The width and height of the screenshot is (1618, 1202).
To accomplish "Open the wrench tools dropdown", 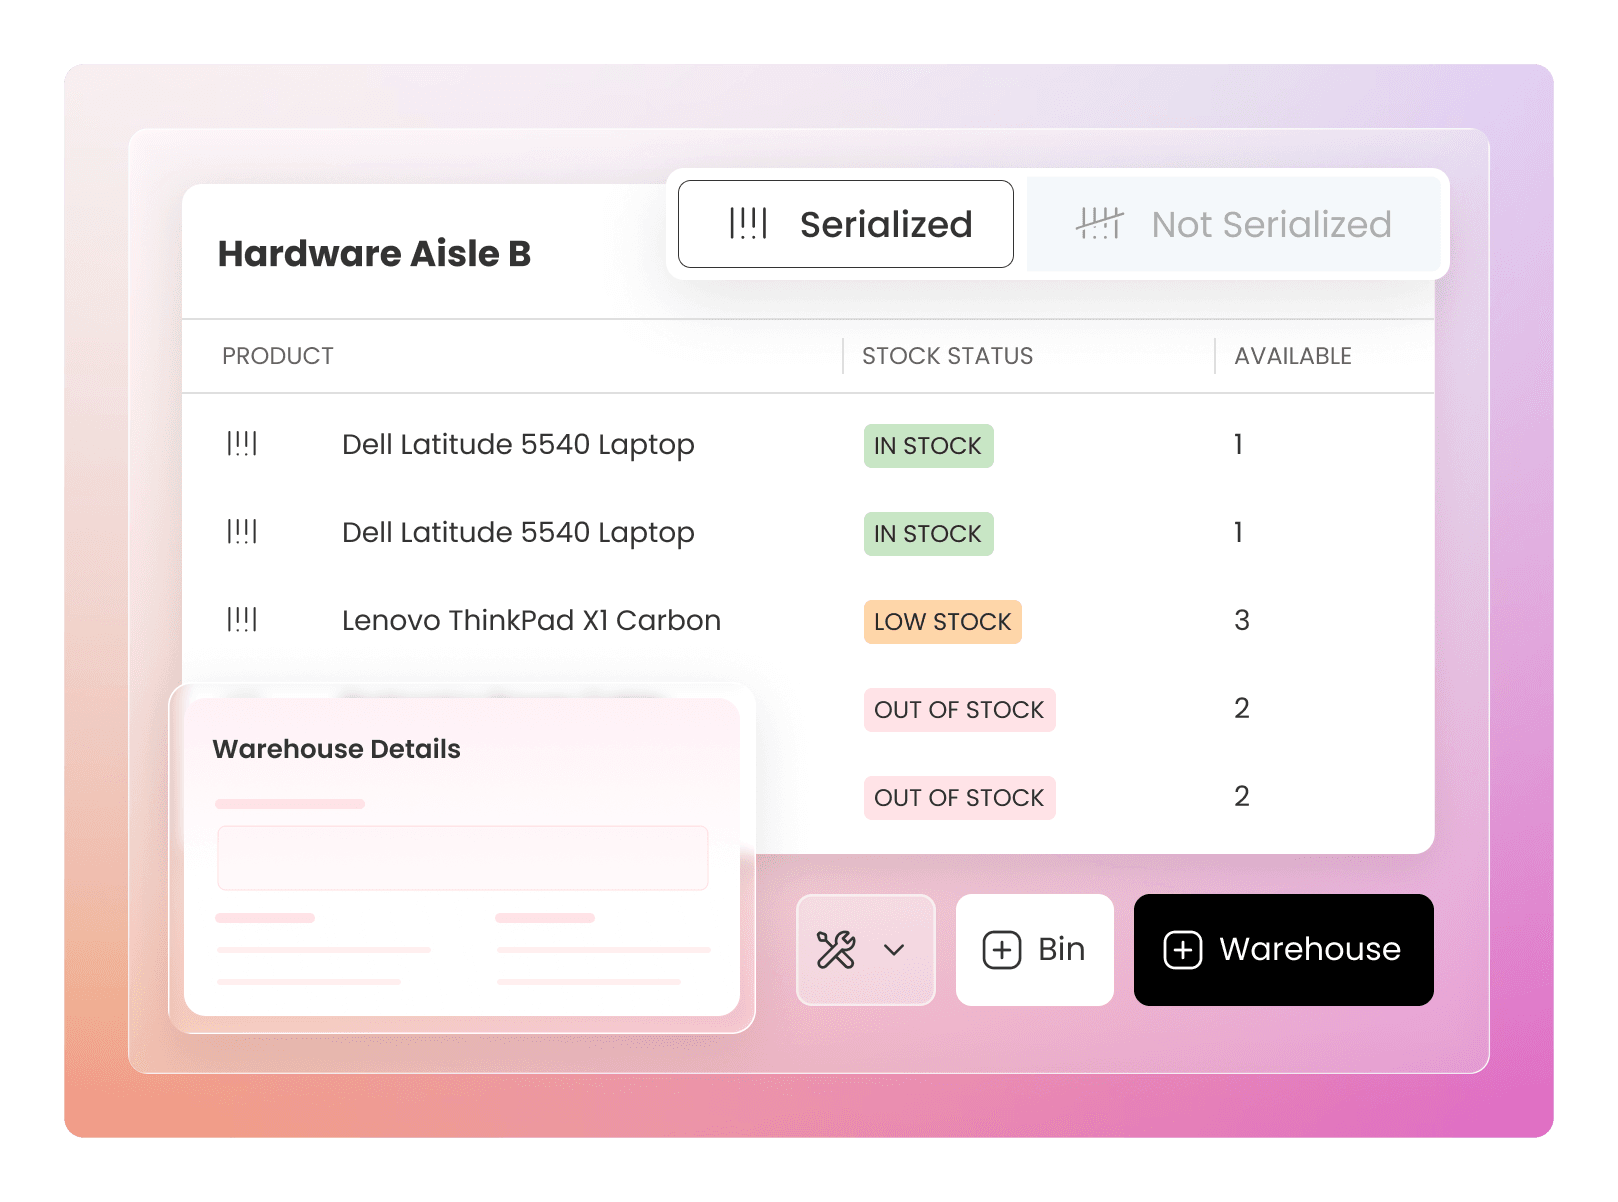I will [865, 950].
